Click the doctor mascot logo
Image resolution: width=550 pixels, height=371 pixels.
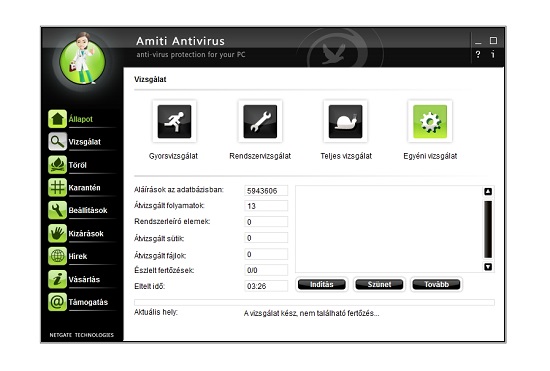[x=83, y=60]
